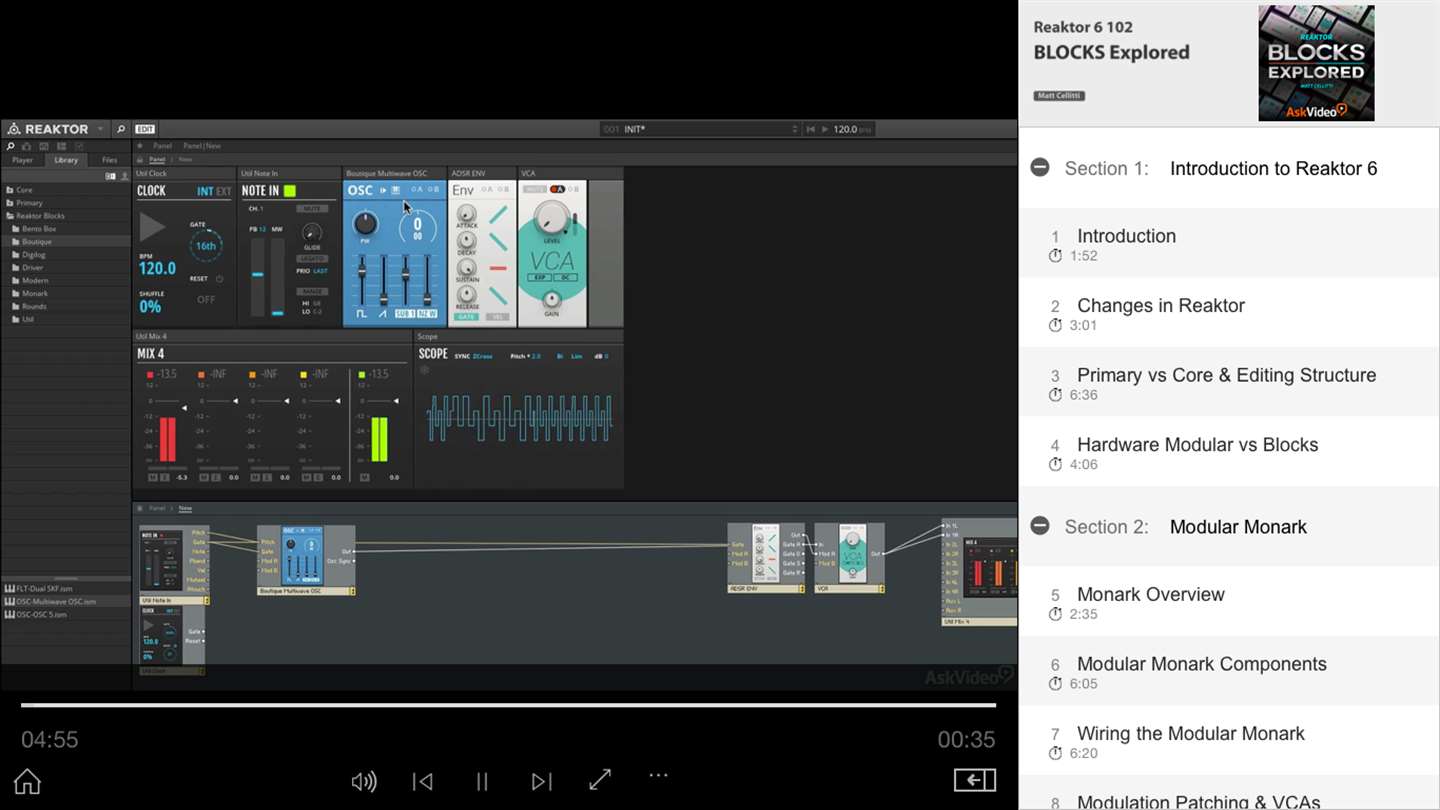
Task: Toggle fullscreen with the diagonal arrows icon
Action: coord(600,780)
